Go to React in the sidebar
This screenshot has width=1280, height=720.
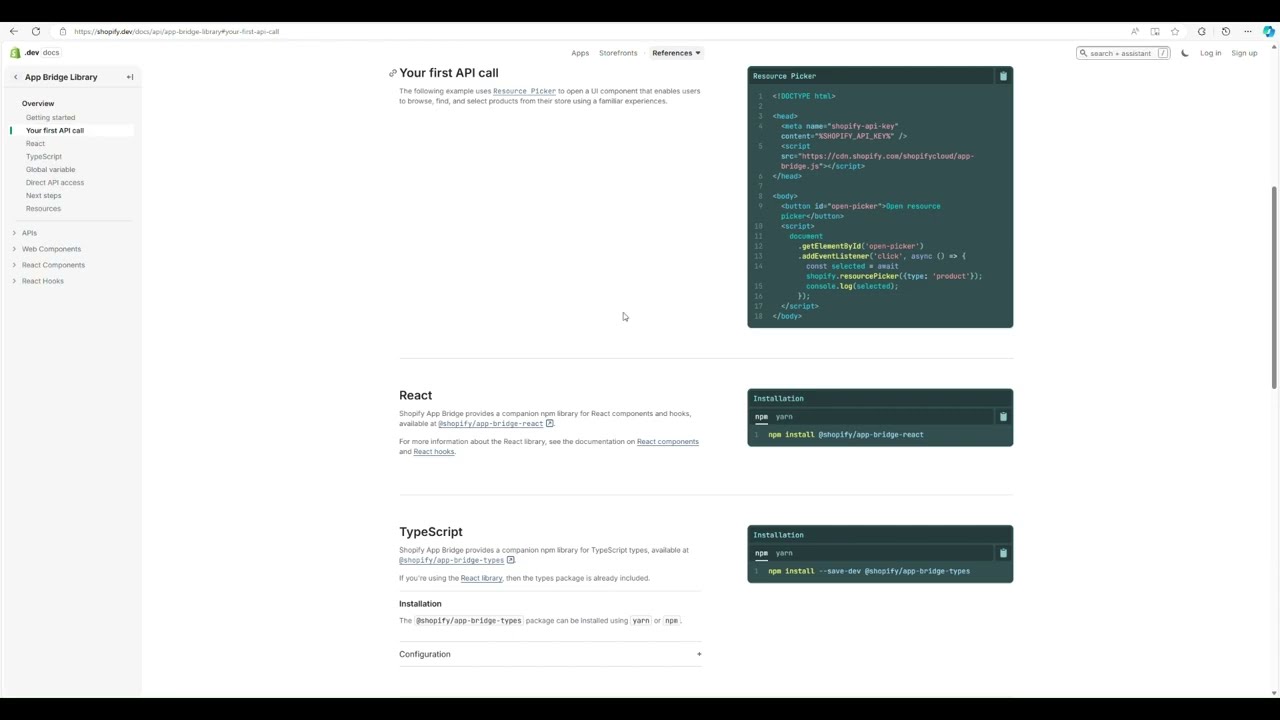tap(35, 143)
